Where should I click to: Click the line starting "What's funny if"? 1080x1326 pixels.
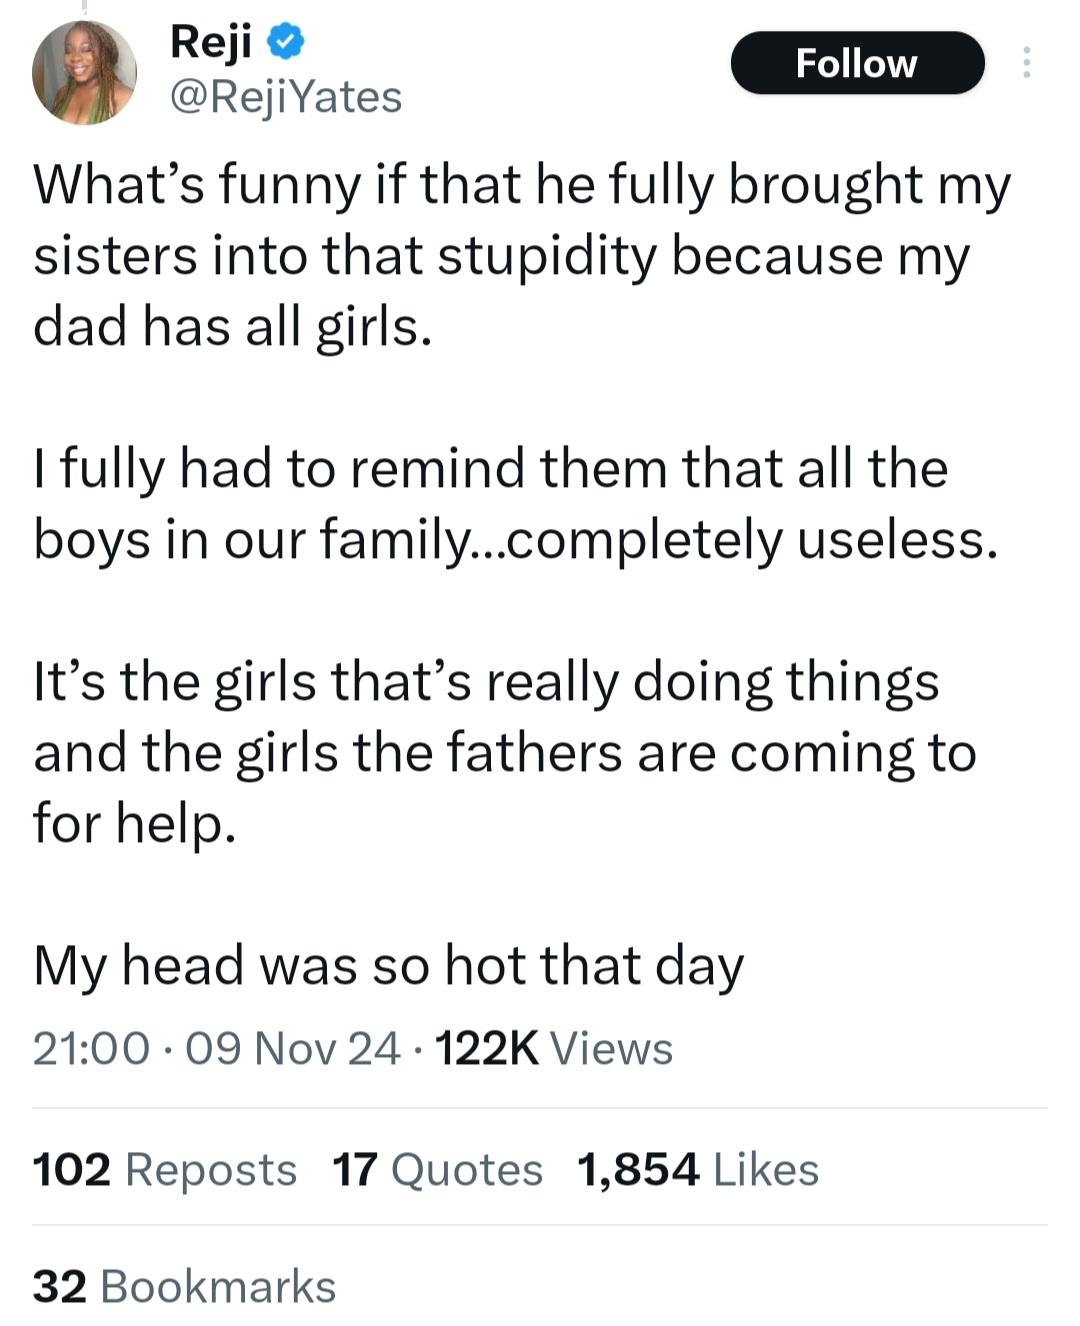point(522,187)
